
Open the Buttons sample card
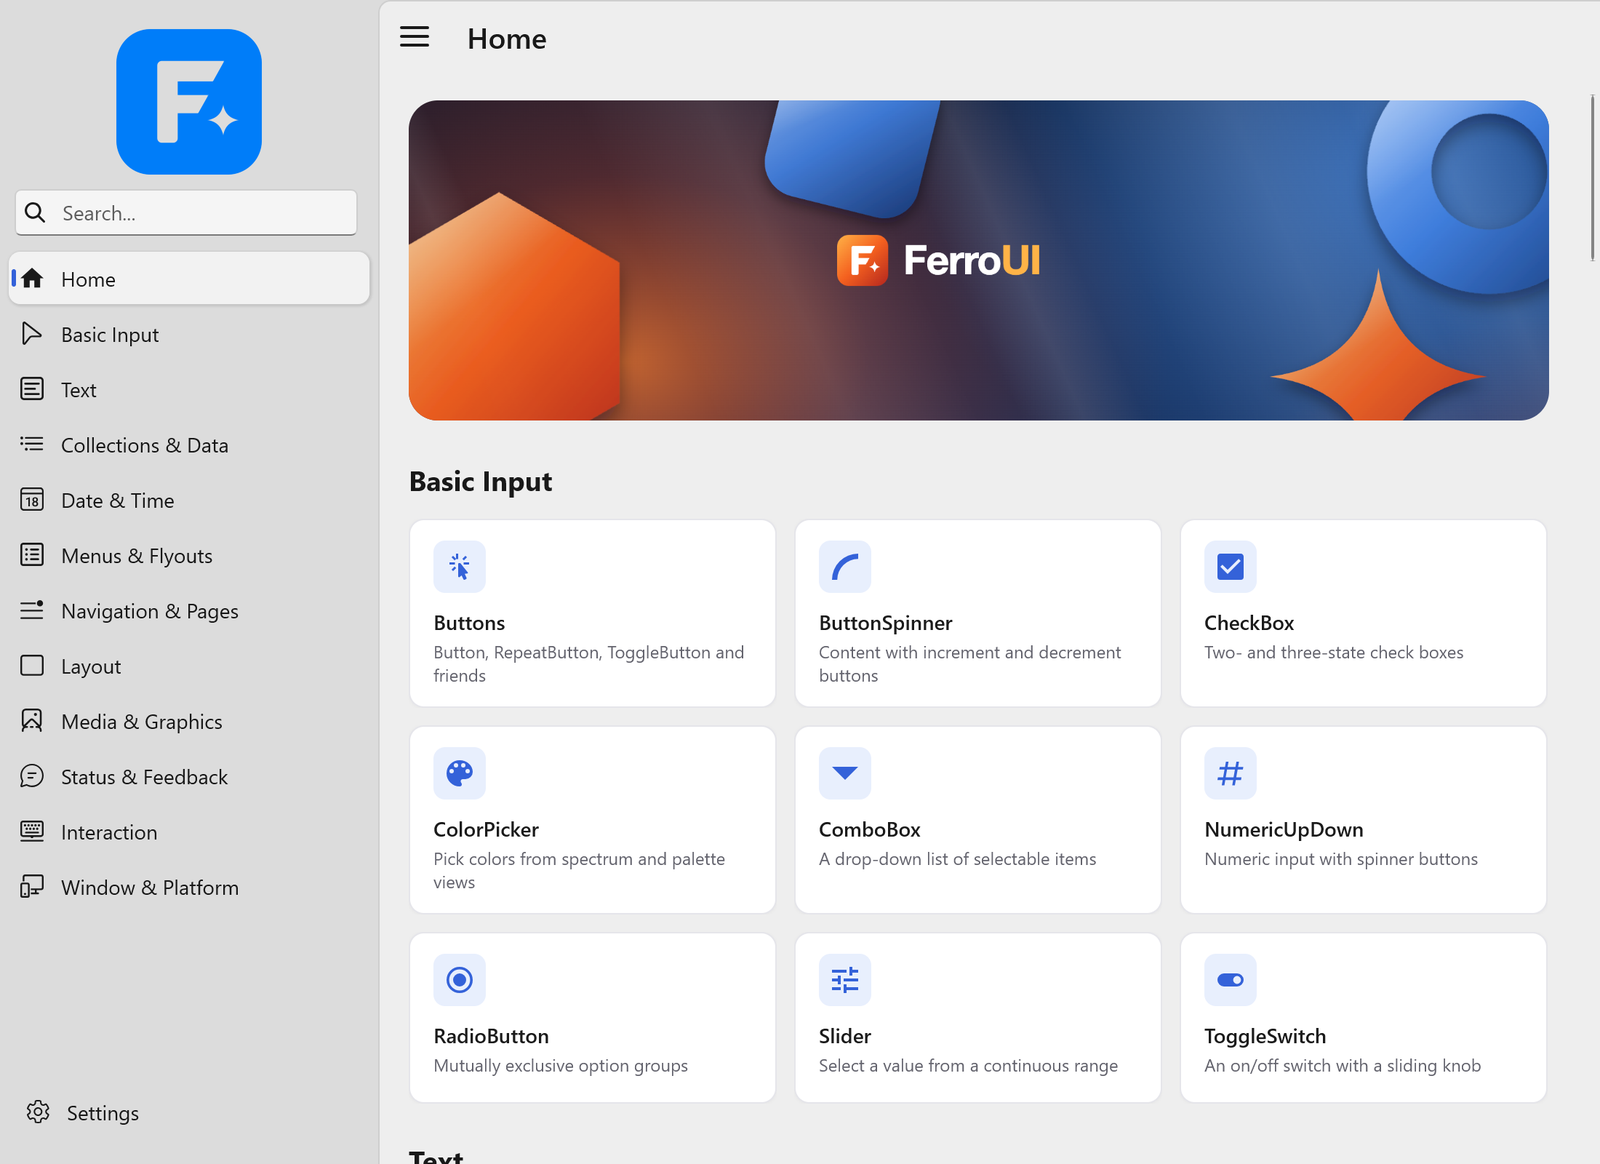tap(593, 613)
